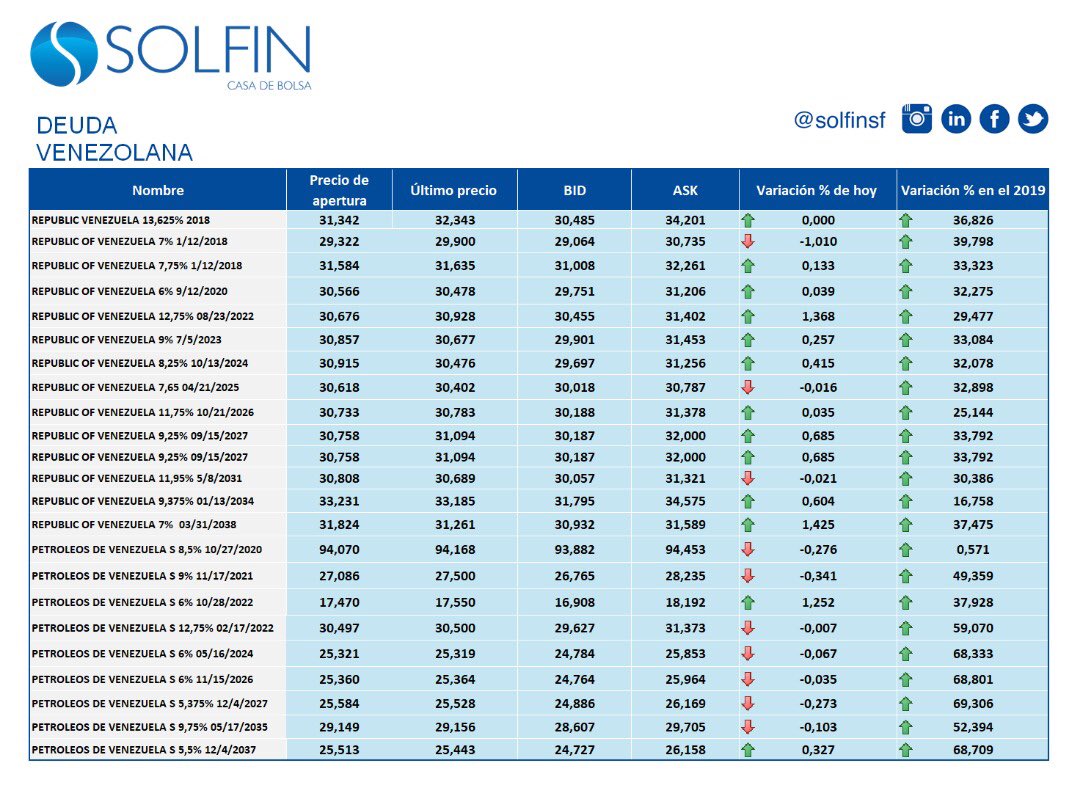Viewport: 1080px width, 785px height.
Task: Select row 'REPUBLIC OF VENEZUELA 9% 7/5/2023'
Action: coord(539,340)
